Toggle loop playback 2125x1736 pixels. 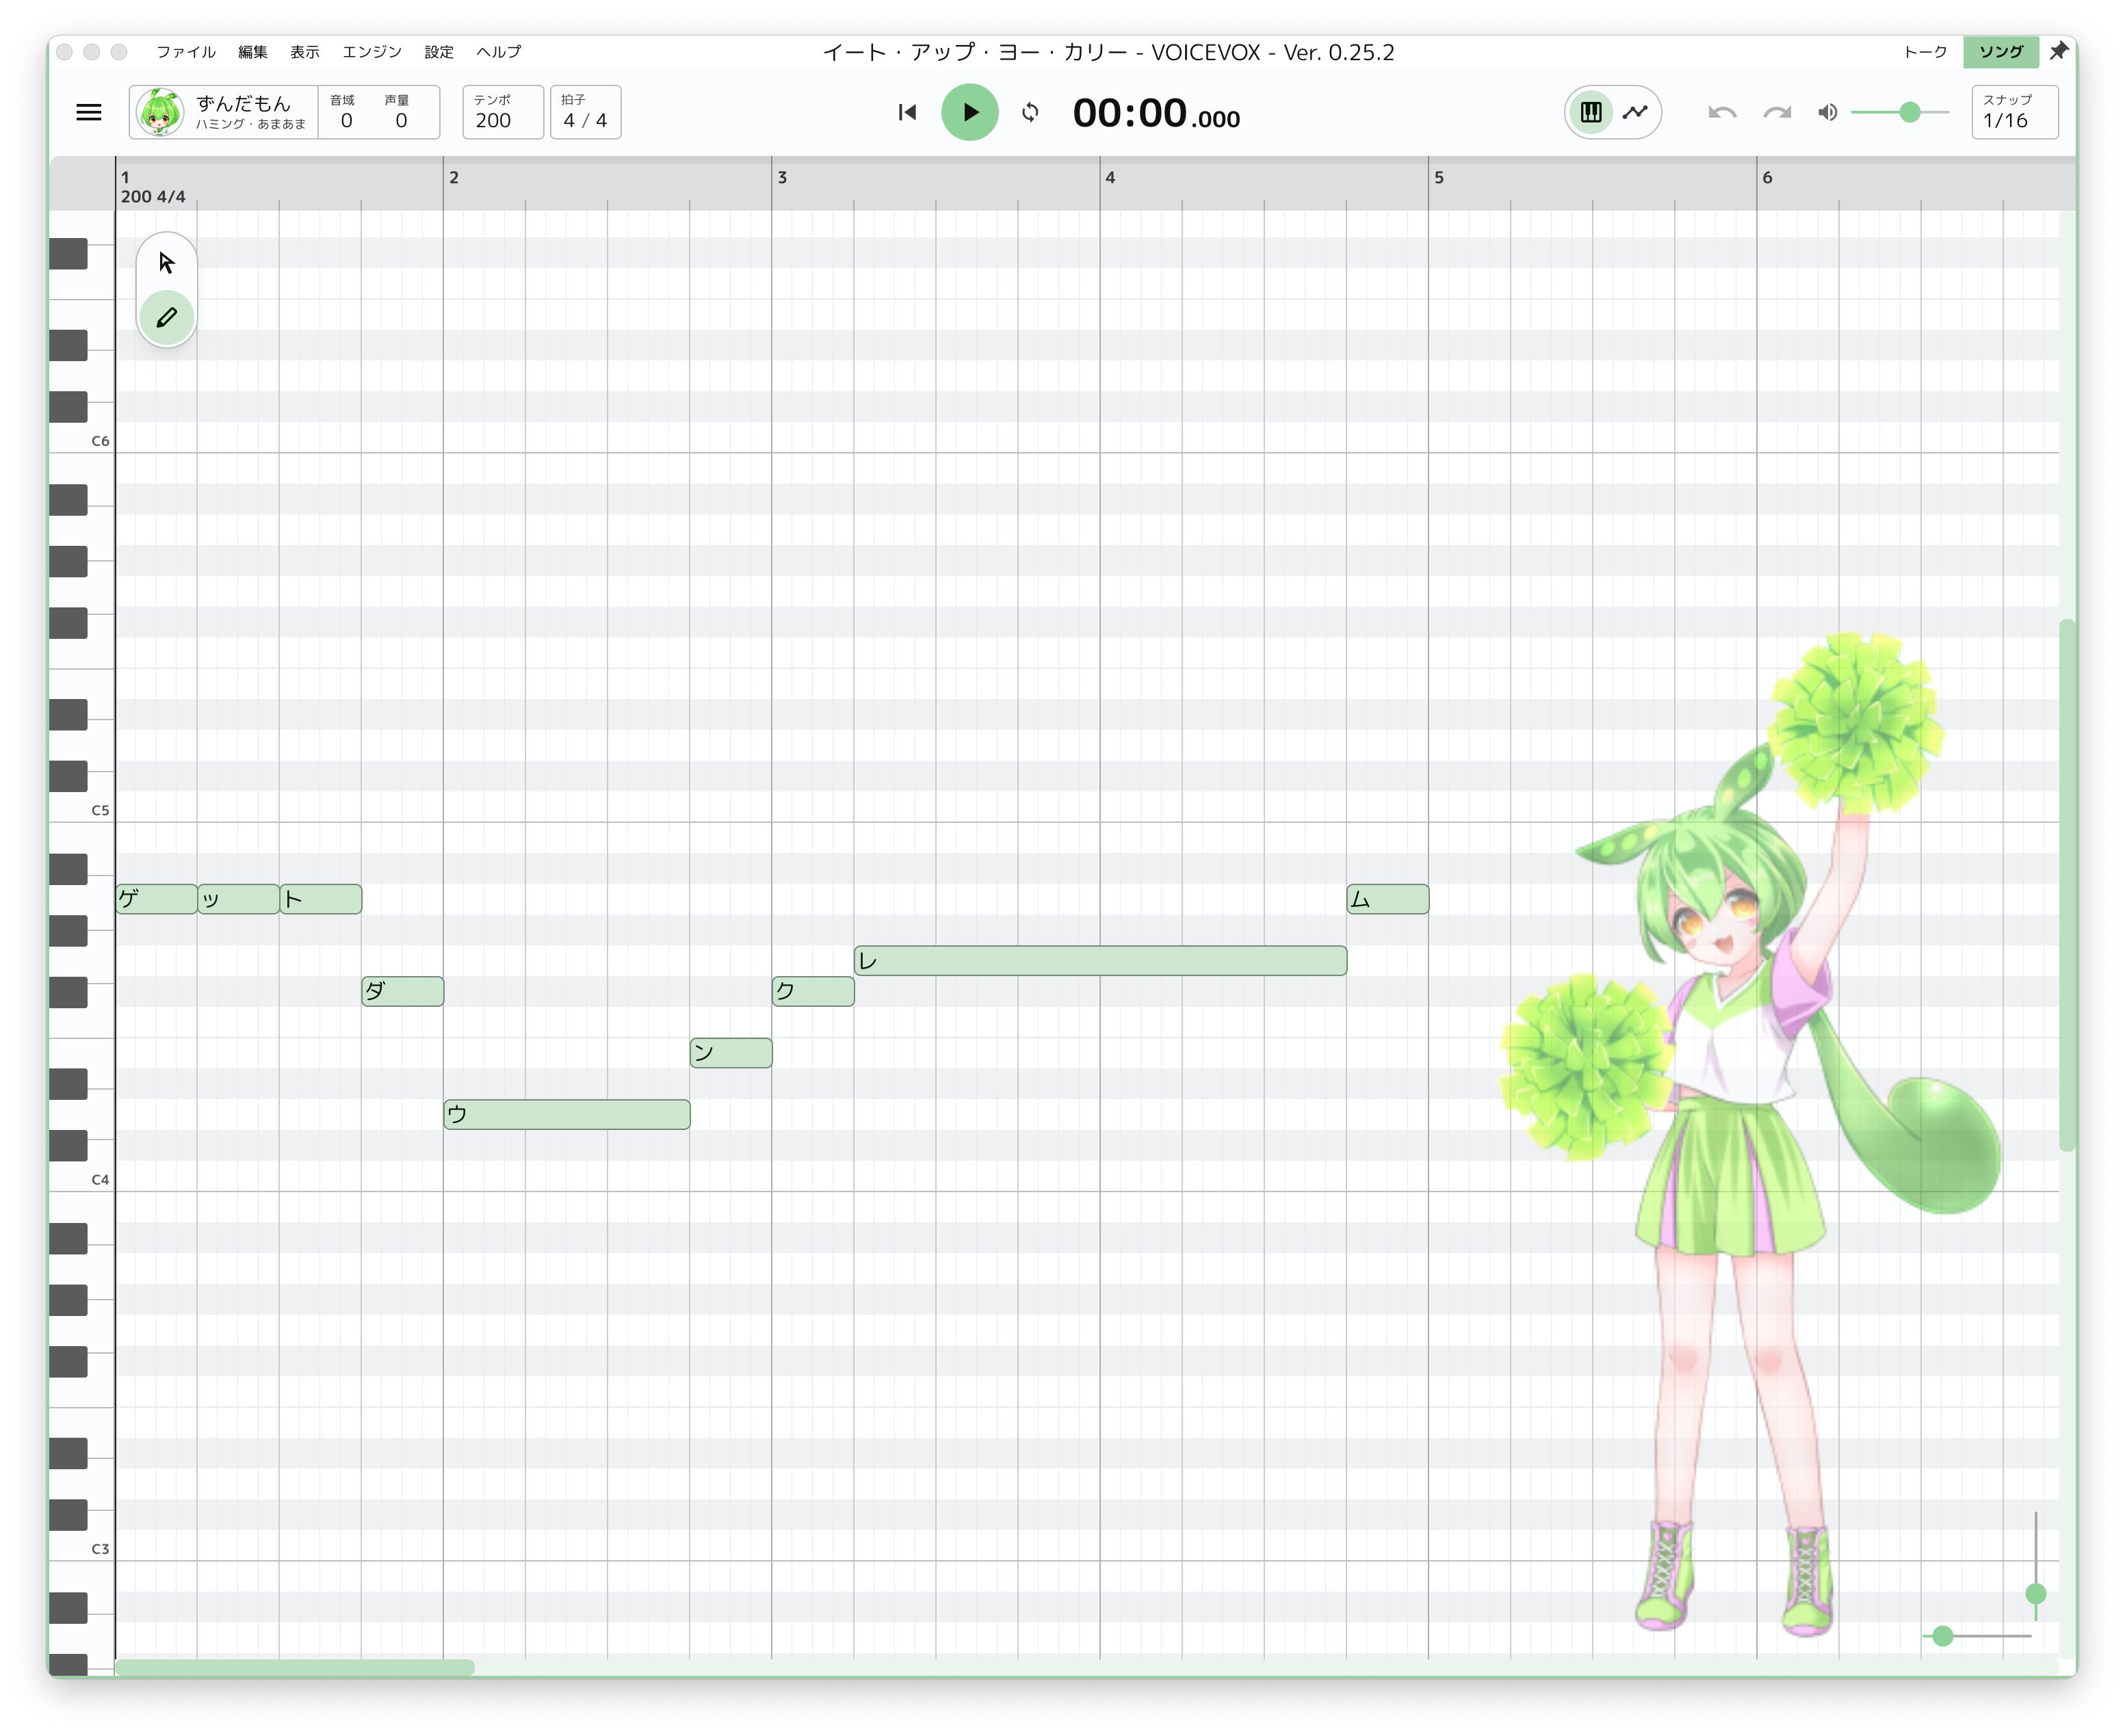click(x=1030, y=112)
